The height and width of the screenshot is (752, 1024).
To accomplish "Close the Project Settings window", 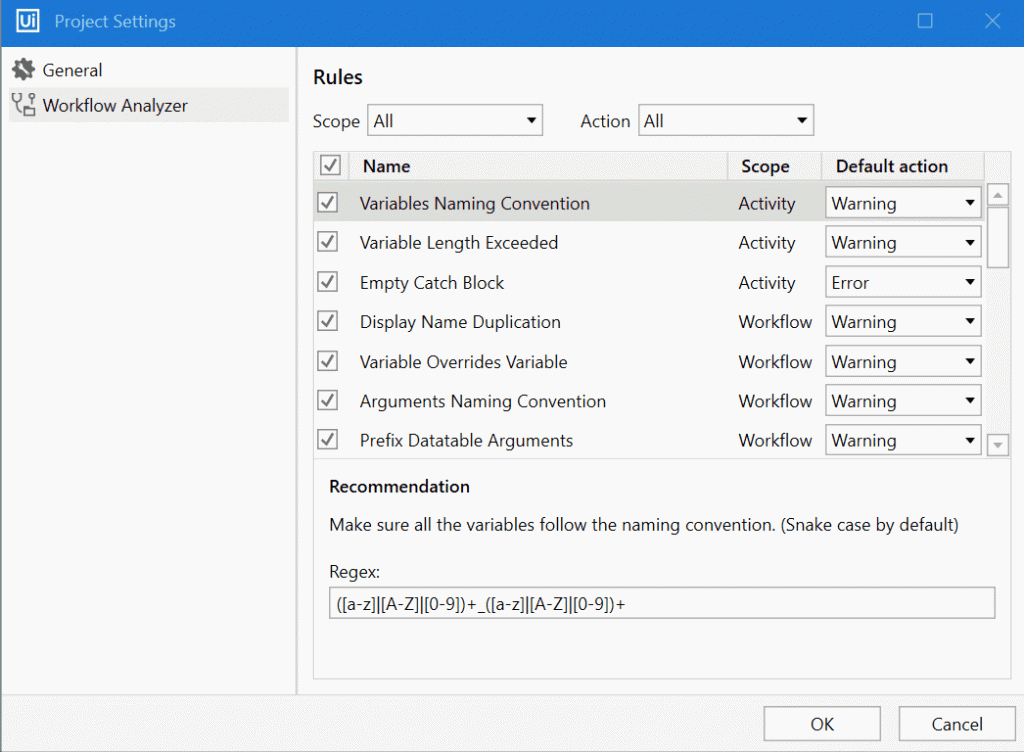I will pos(993,21).
